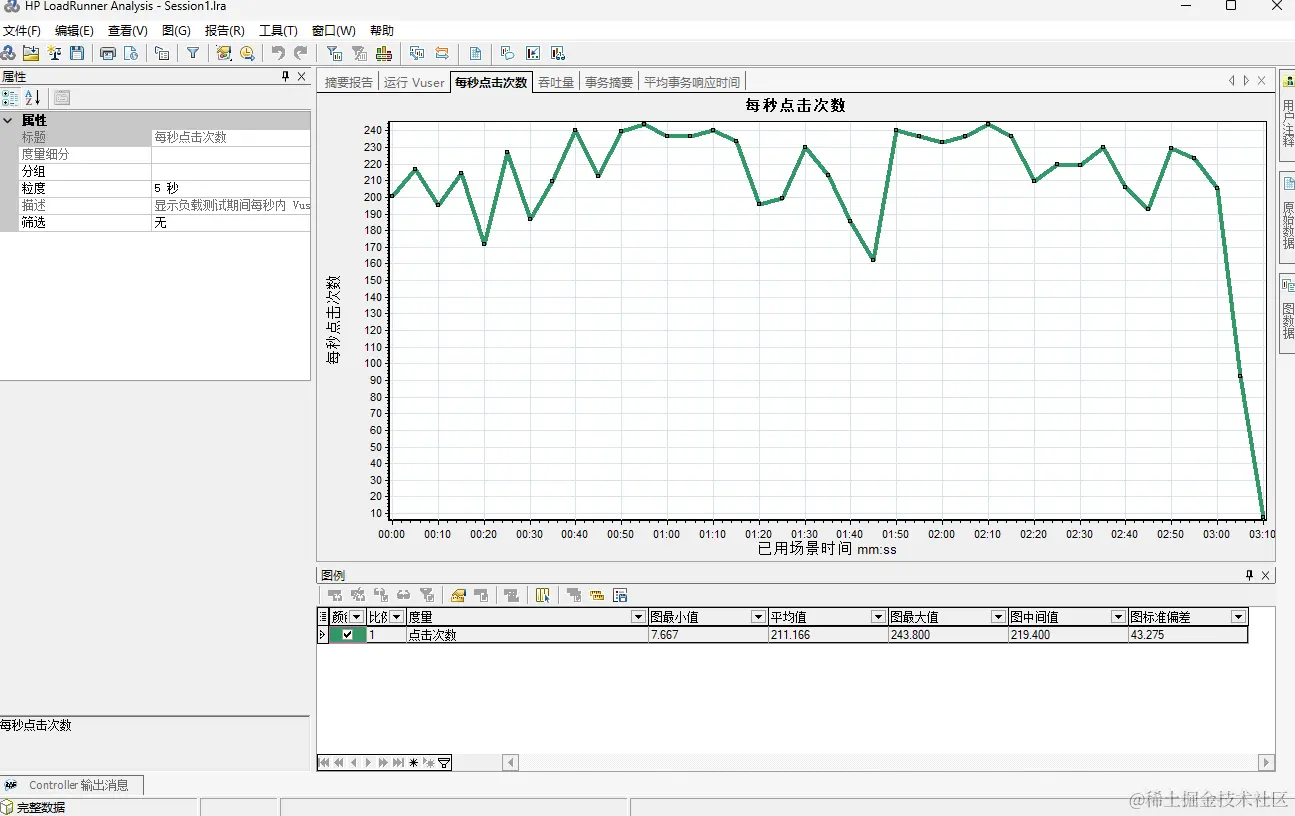Open the 图标准偏差 column dropdown
The image size is (1295, 816).
[x=1238, y=617]
